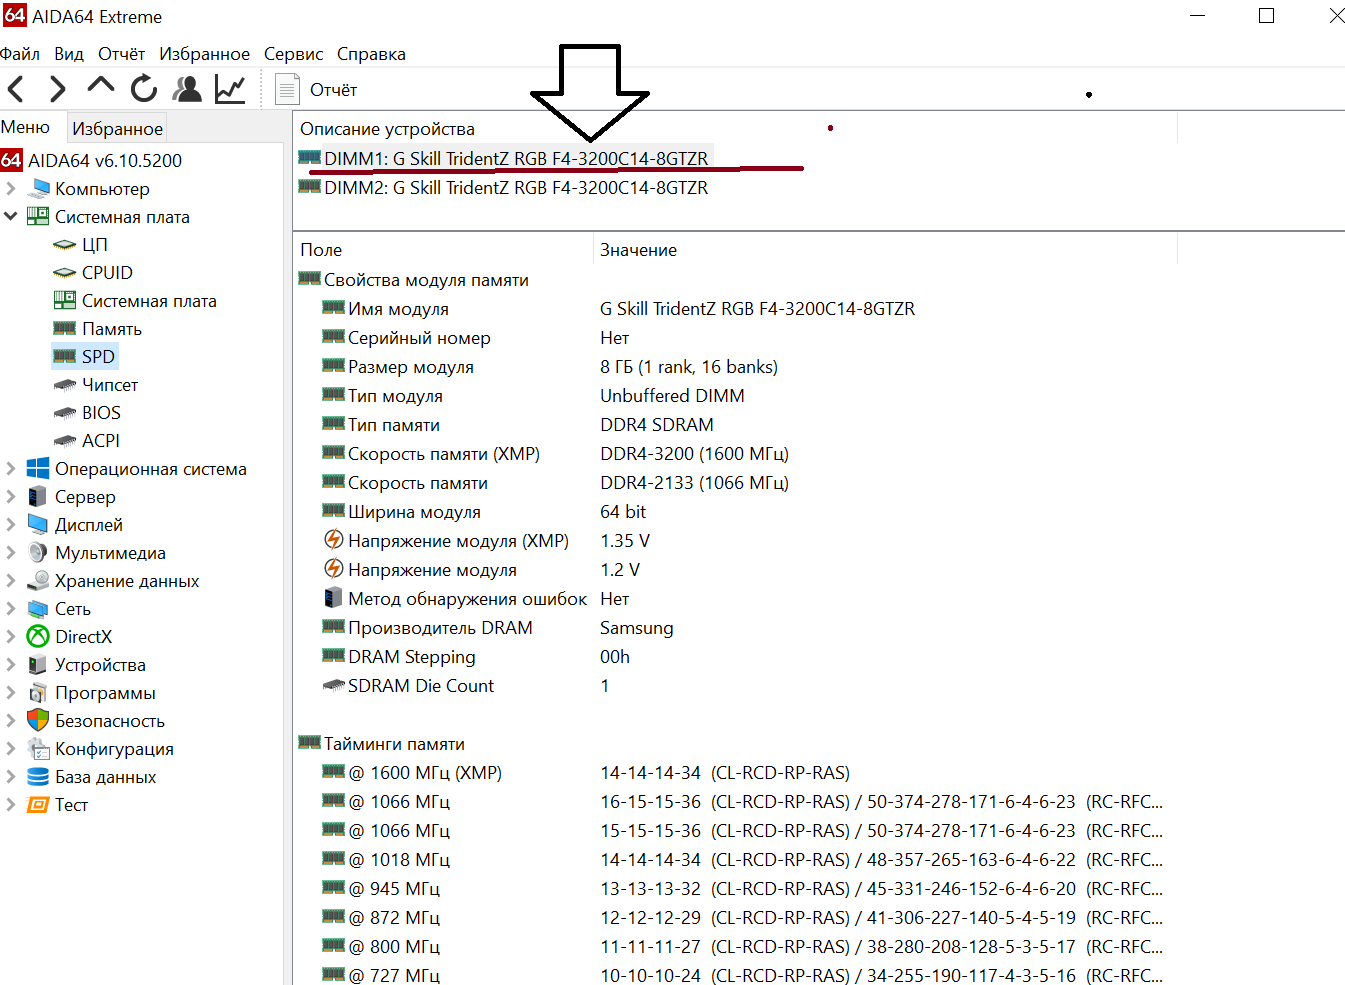Screen dimensions: 1345x985
Task: Click the Конфигурация config icon
Action: [x=38, y=748]
